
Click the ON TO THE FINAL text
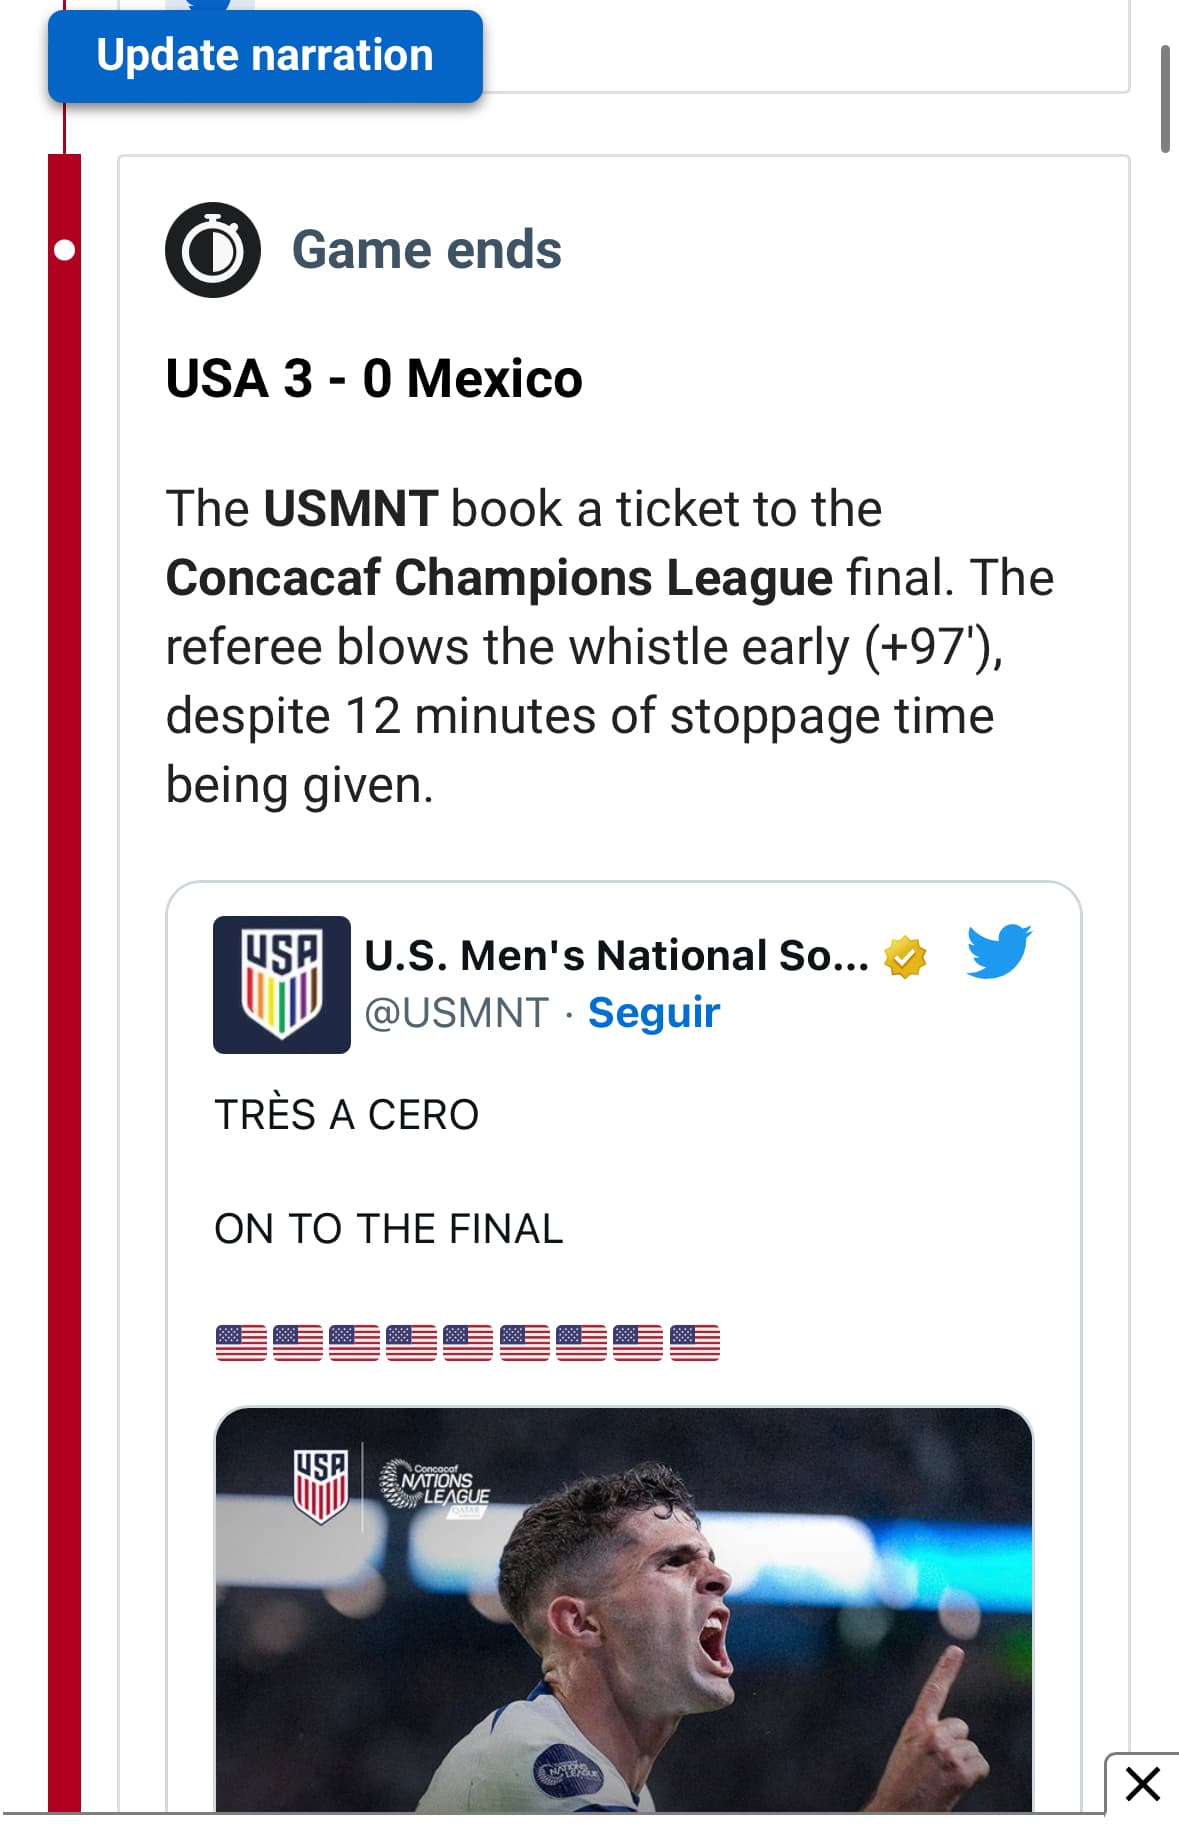(x=389, y=1229)
